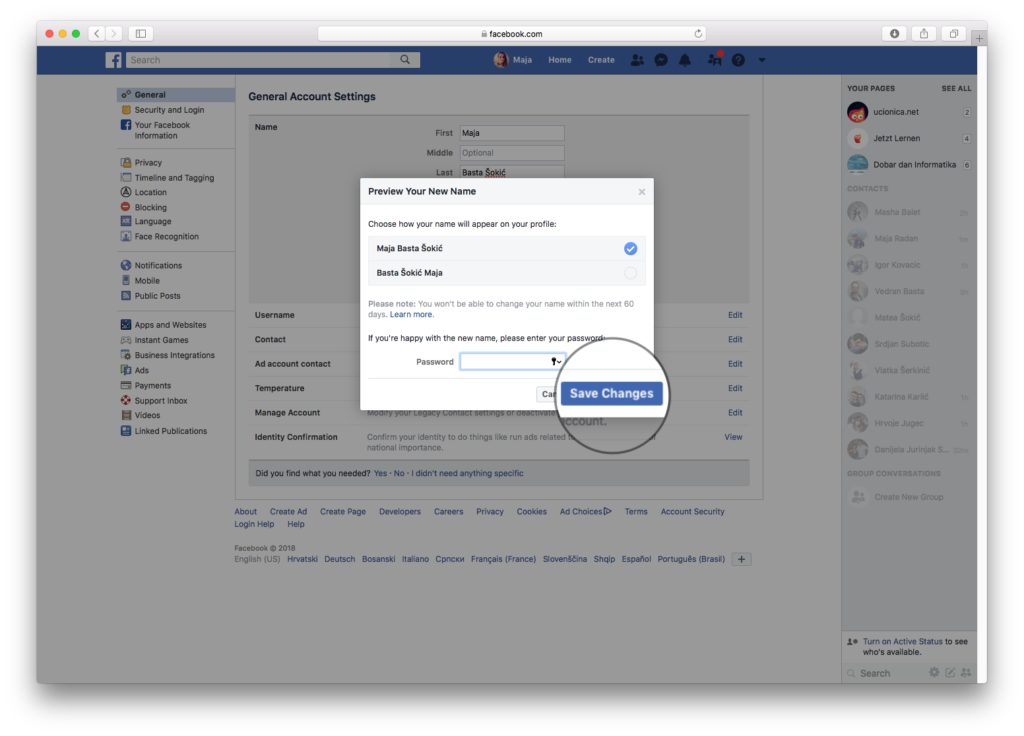
Task: Click the search magnifier button
Action: pos(405,60)
